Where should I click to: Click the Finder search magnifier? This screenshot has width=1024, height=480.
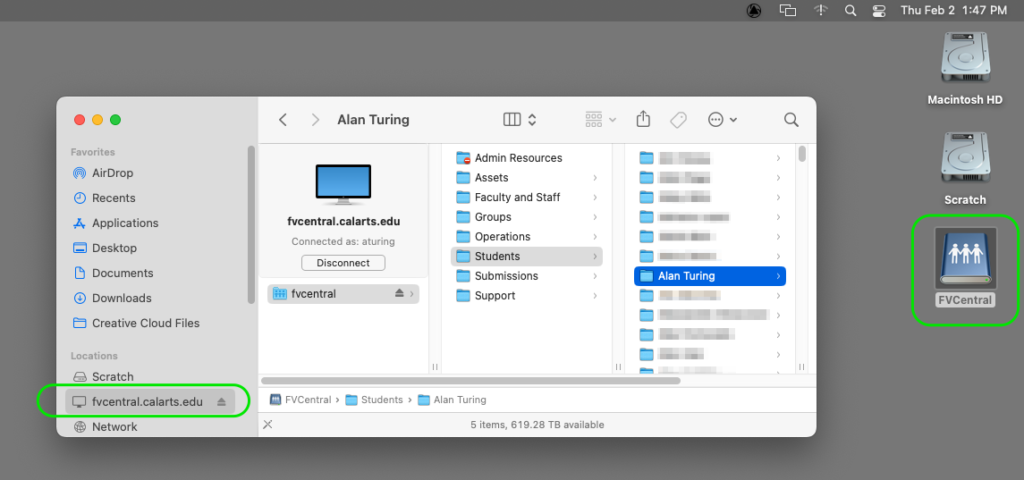coord(791,120)
